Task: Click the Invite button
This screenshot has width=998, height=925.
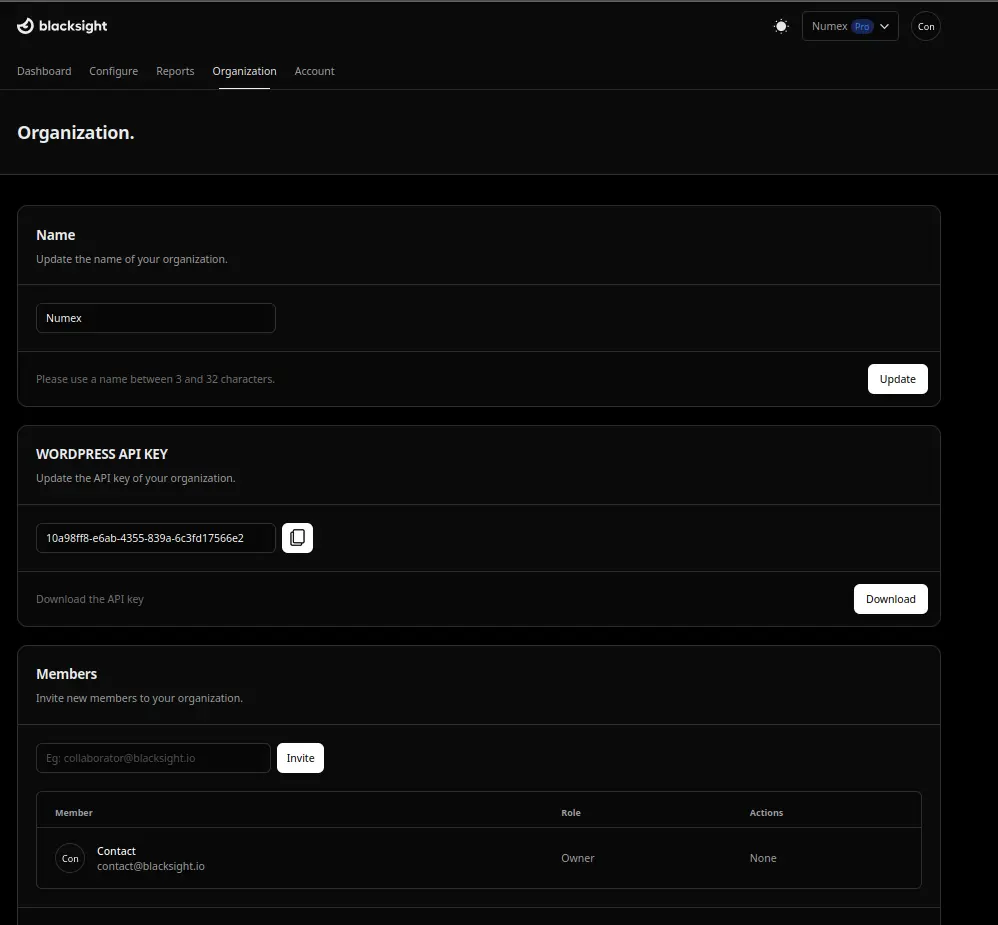Action: tap(300, 758)
